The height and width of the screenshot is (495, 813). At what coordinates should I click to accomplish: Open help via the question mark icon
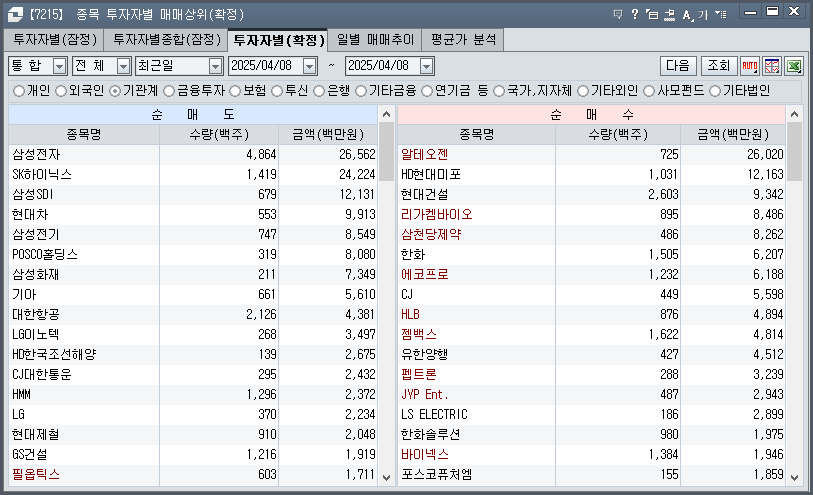pos(635,14)
